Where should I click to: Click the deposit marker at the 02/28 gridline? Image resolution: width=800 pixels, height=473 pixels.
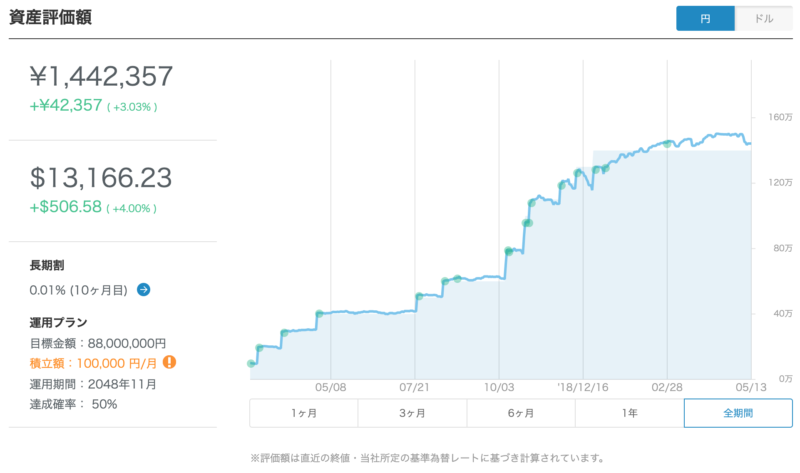(667, 144)
